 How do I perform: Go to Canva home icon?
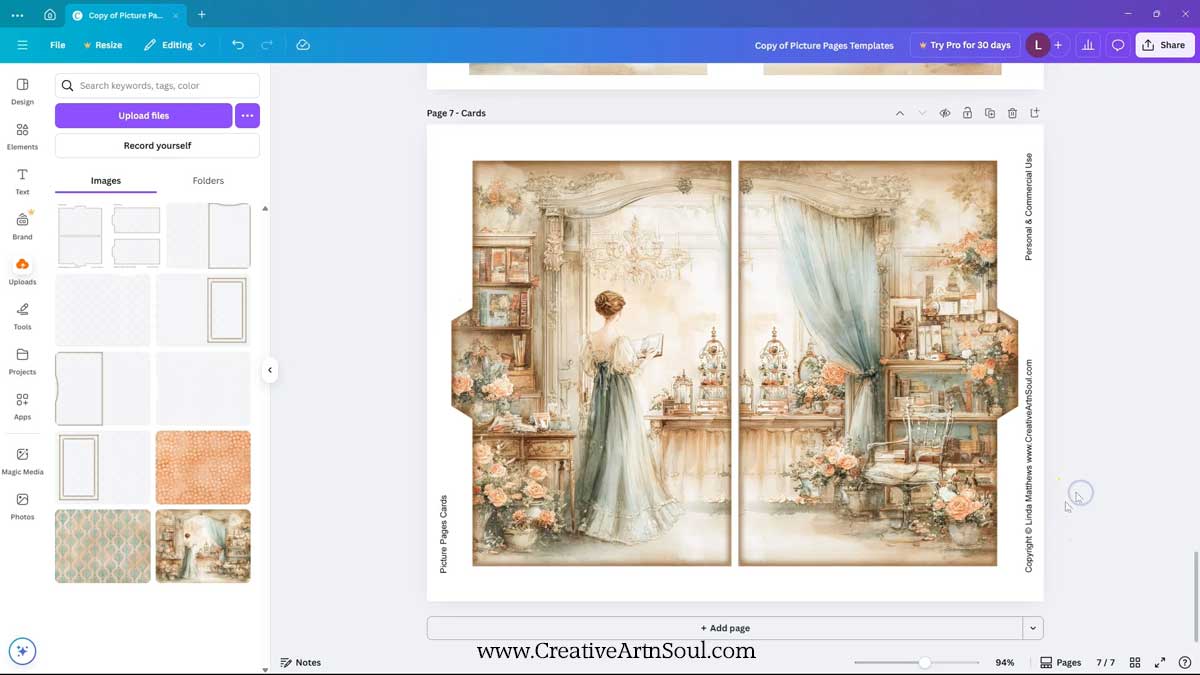50,15
